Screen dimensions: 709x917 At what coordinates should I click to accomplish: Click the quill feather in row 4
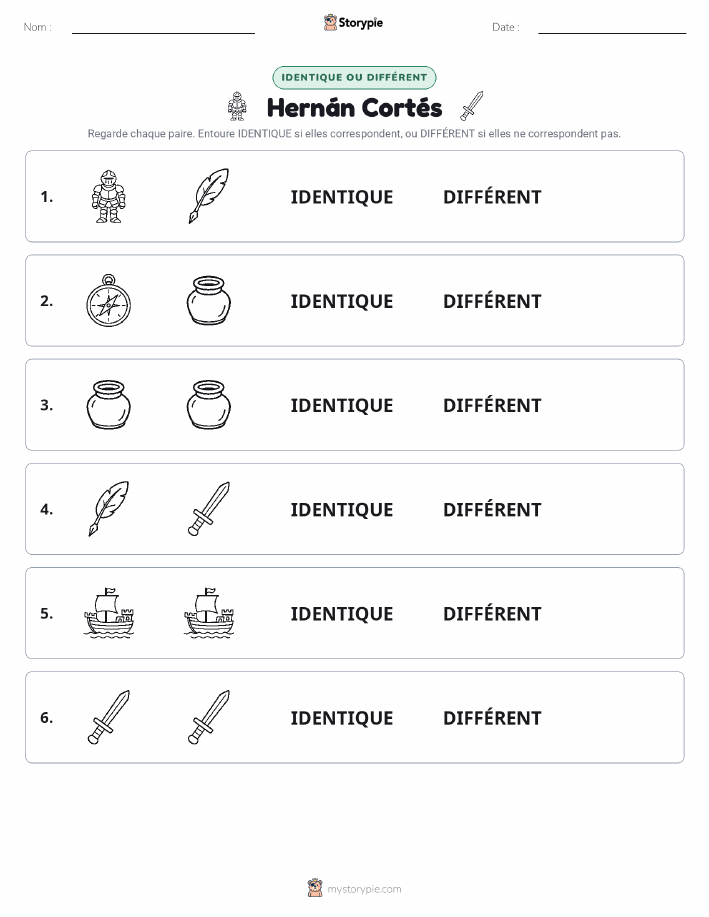pos(109,509)
